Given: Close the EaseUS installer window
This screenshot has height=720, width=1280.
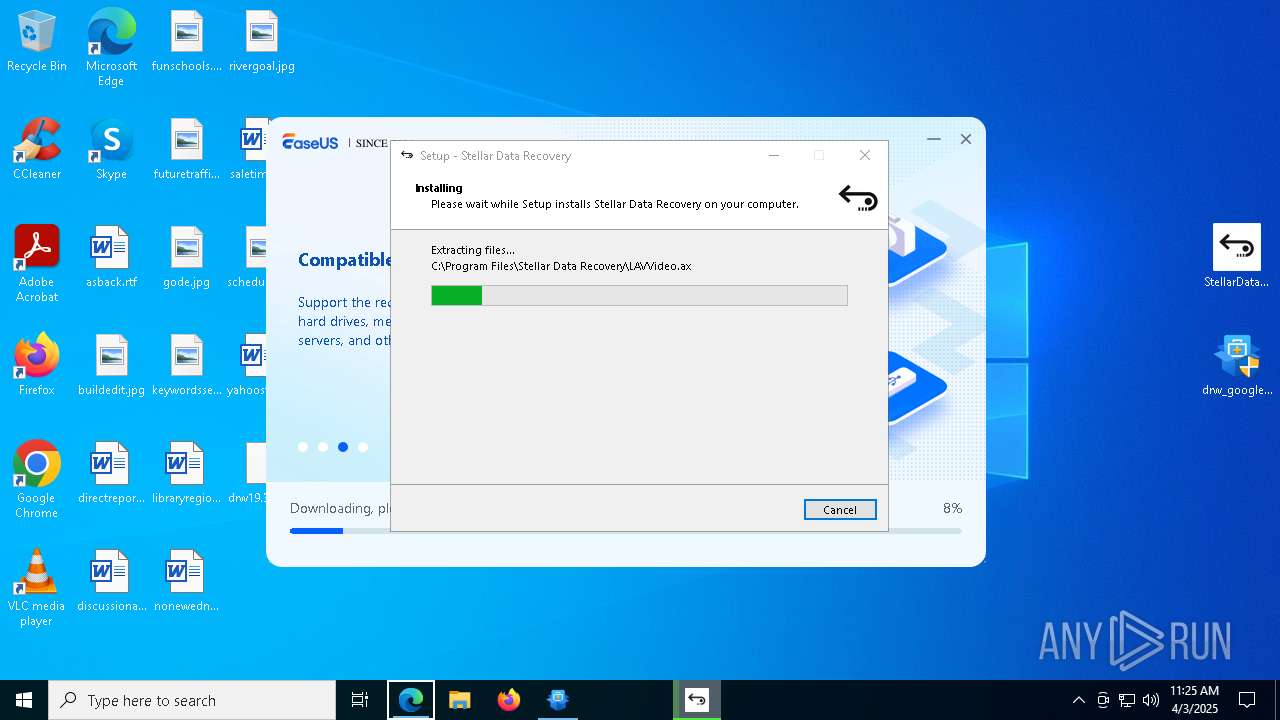Looking at the screenshot, I should tap(966, 139).
